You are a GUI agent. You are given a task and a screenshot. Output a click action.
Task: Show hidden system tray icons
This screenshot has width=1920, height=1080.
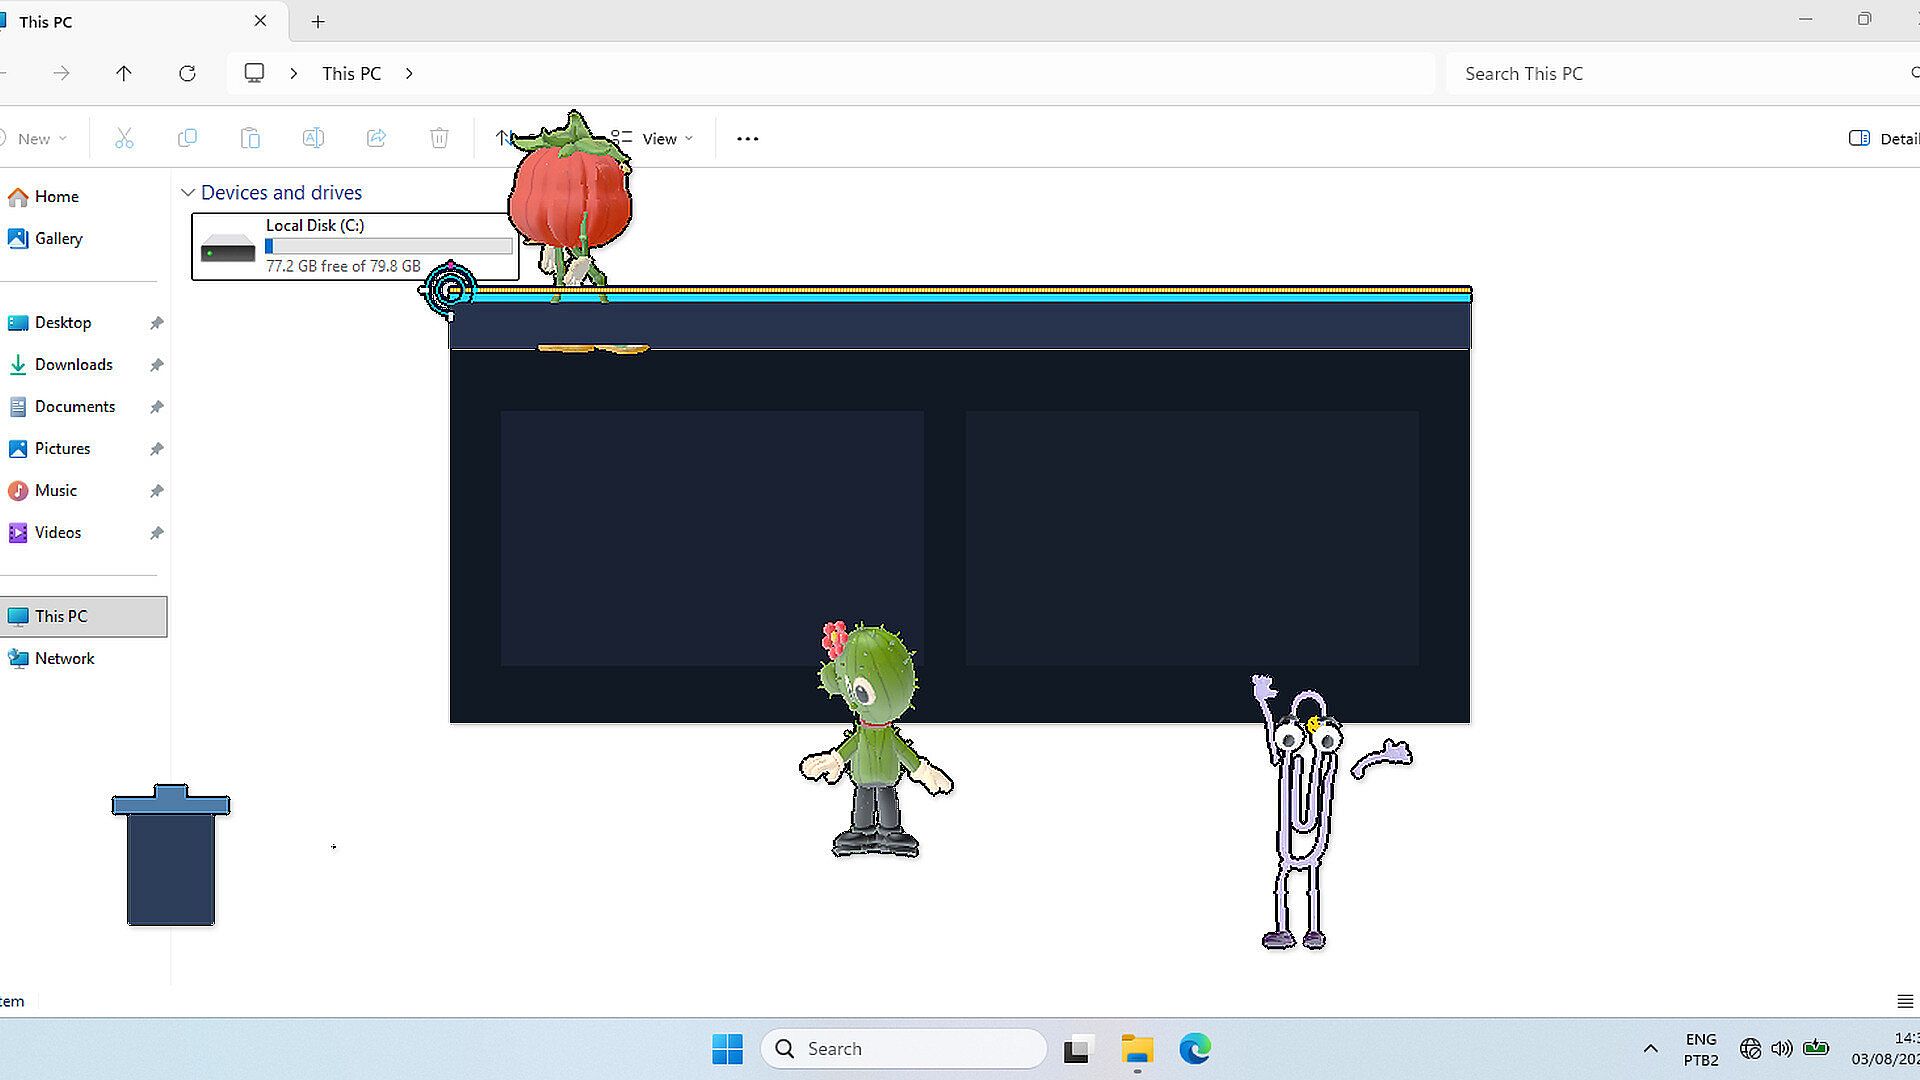1651,1049
